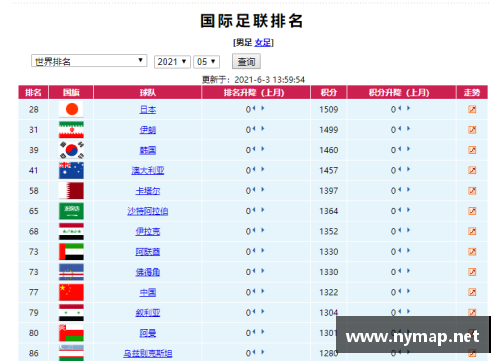
Task: Open the 2021 year dropdown
Action: [x=172, y=62]
